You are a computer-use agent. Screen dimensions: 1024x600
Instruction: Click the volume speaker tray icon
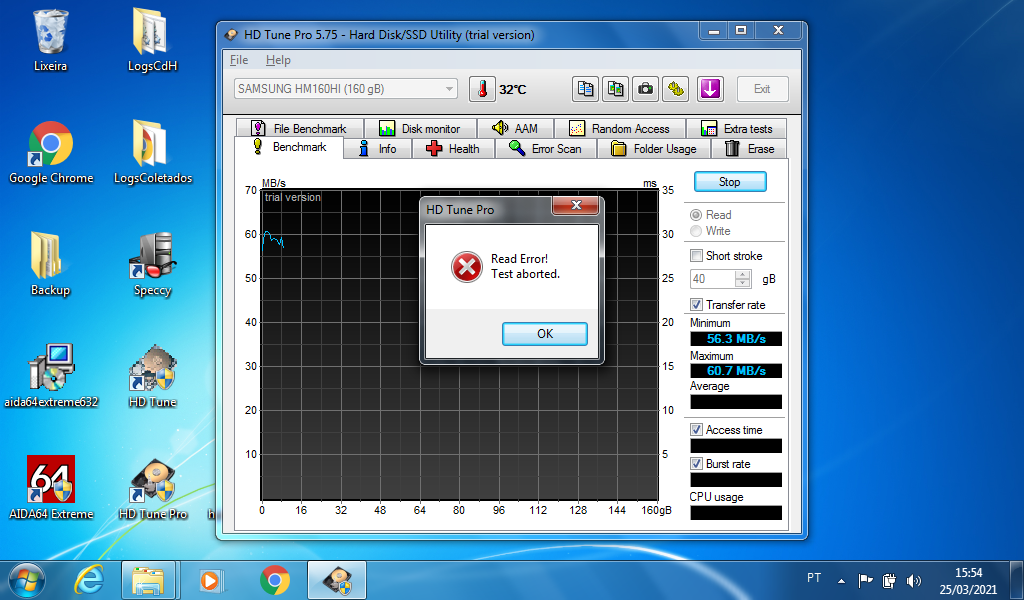pos(914,580)
